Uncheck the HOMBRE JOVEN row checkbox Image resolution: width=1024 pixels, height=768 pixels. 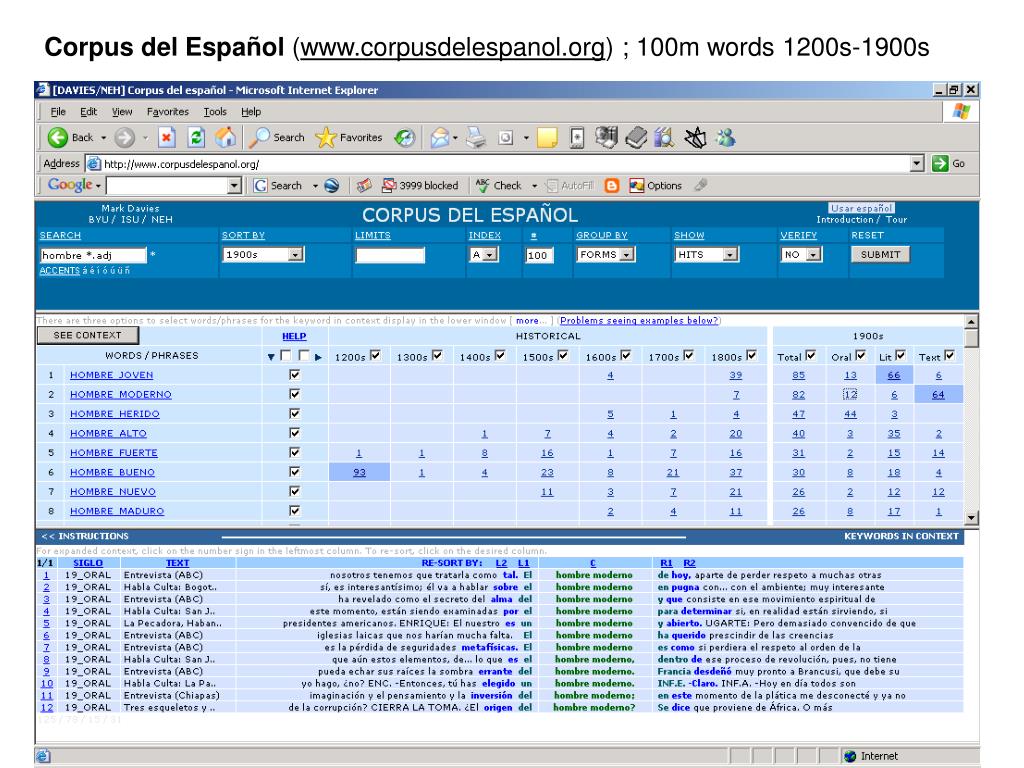point(295,374)
